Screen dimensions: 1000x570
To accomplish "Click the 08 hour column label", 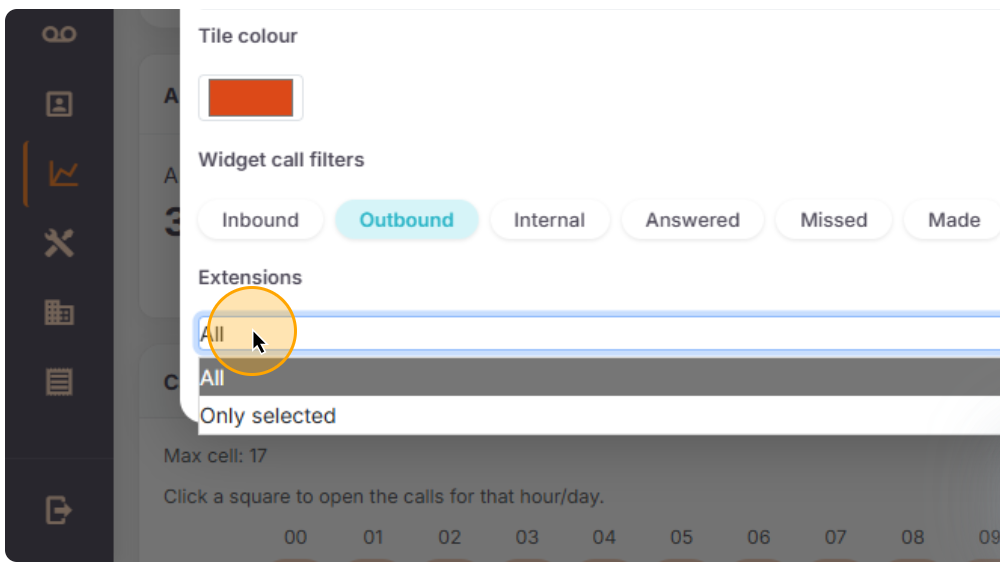I will [912, 538].
